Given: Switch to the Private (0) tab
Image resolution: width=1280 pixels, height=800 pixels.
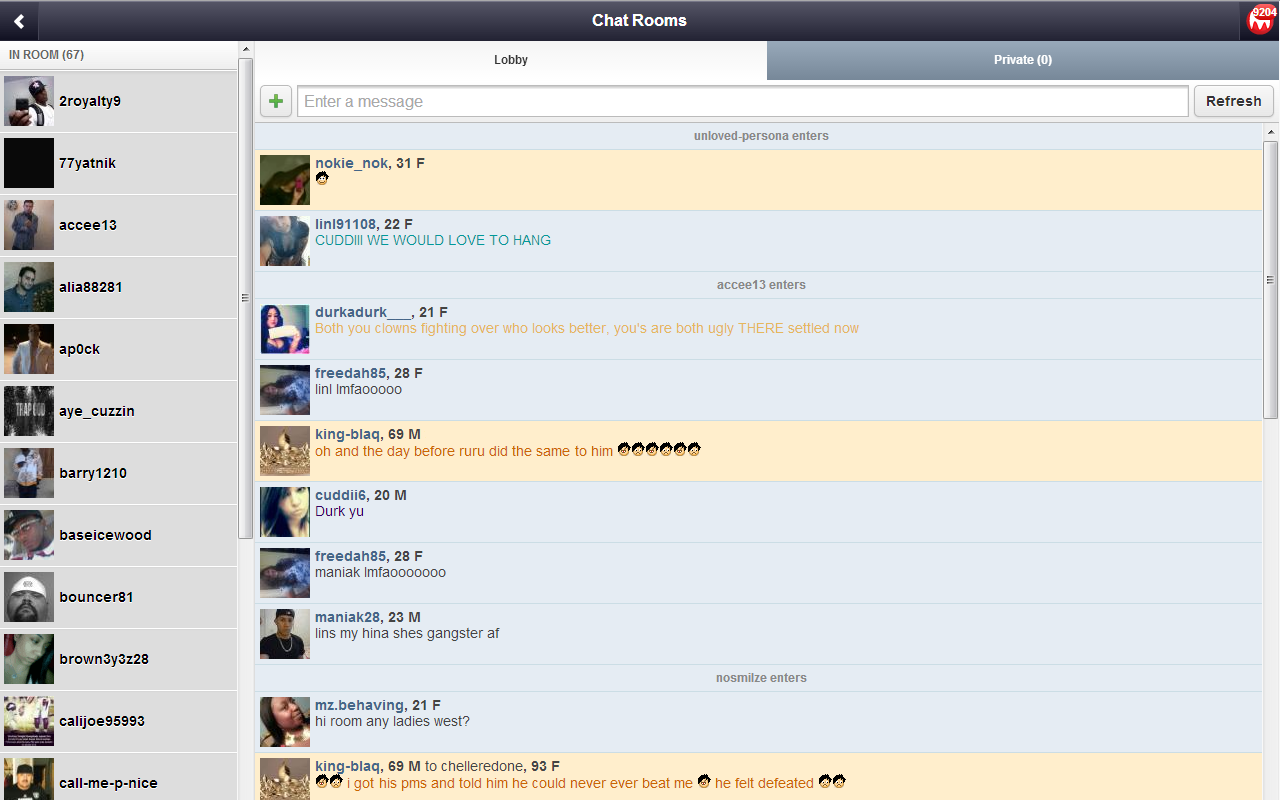Looking at the screenshot, I should point(1022,60).
